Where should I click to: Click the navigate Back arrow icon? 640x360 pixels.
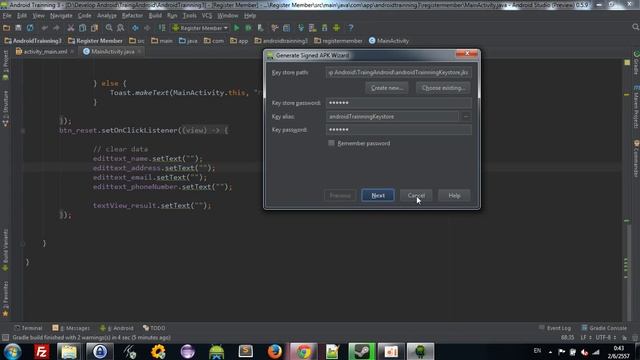click(135, 28)
